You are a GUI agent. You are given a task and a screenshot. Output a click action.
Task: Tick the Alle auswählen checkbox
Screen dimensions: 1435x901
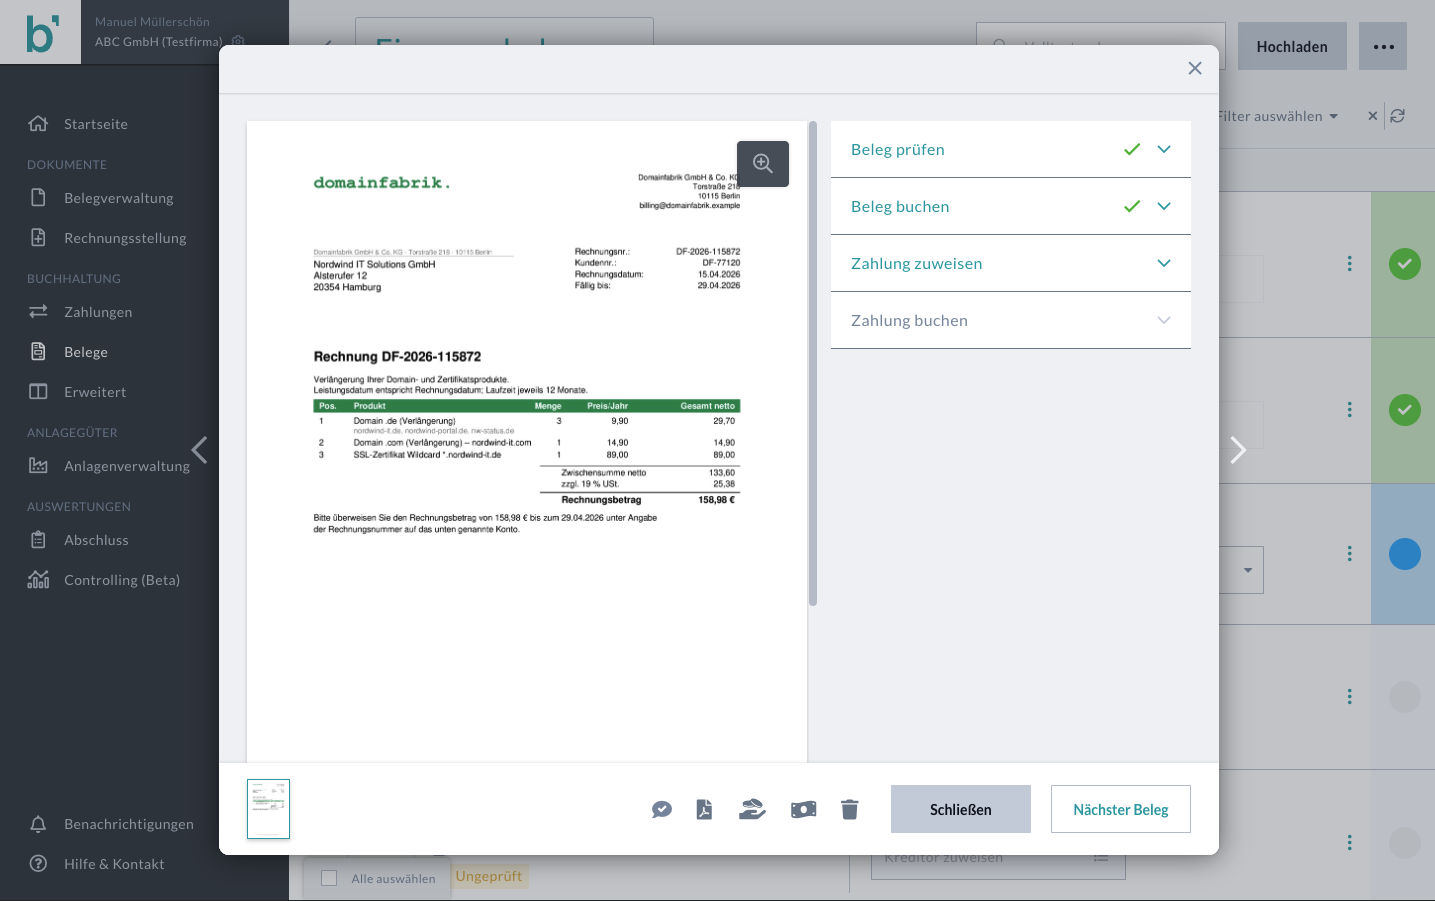click(x=329, y=878)
